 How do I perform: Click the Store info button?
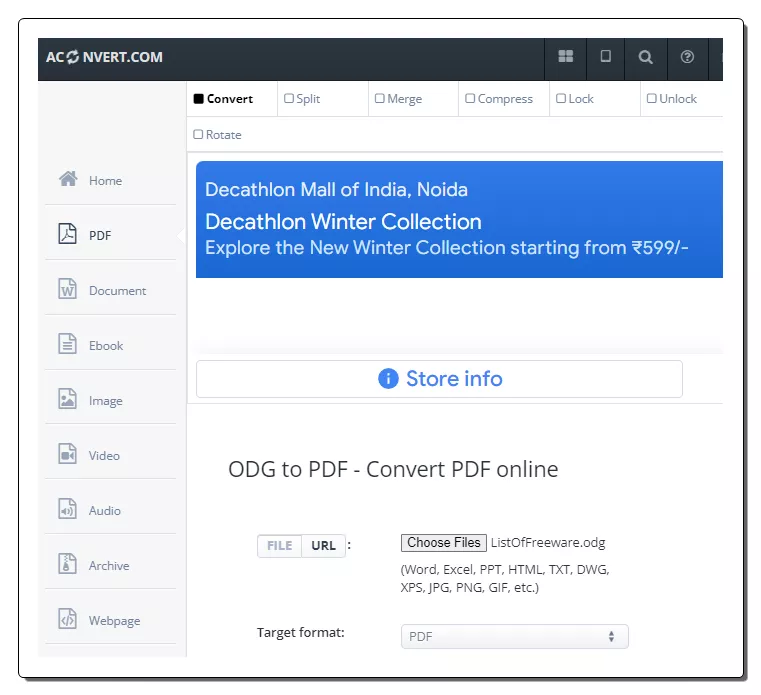[x=439, y=379]
